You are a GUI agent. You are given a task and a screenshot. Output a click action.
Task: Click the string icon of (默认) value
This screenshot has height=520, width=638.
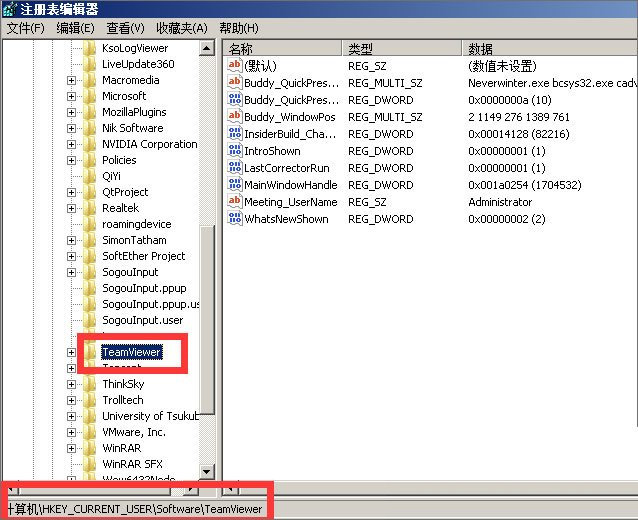[x=235, y=65]
